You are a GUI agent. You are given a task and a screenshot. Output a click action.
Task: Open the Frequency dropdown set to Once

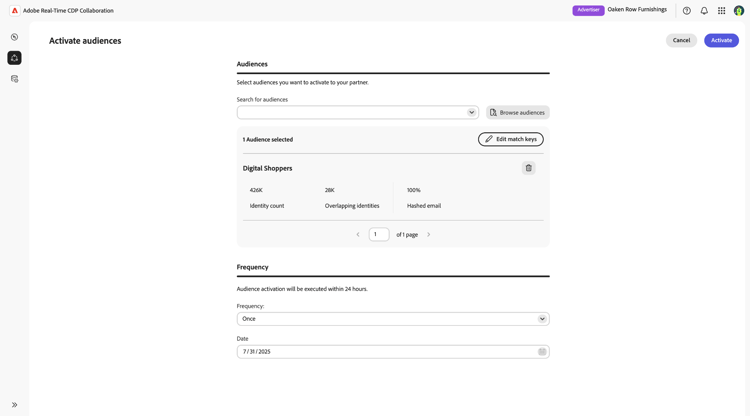coord(542,319)
